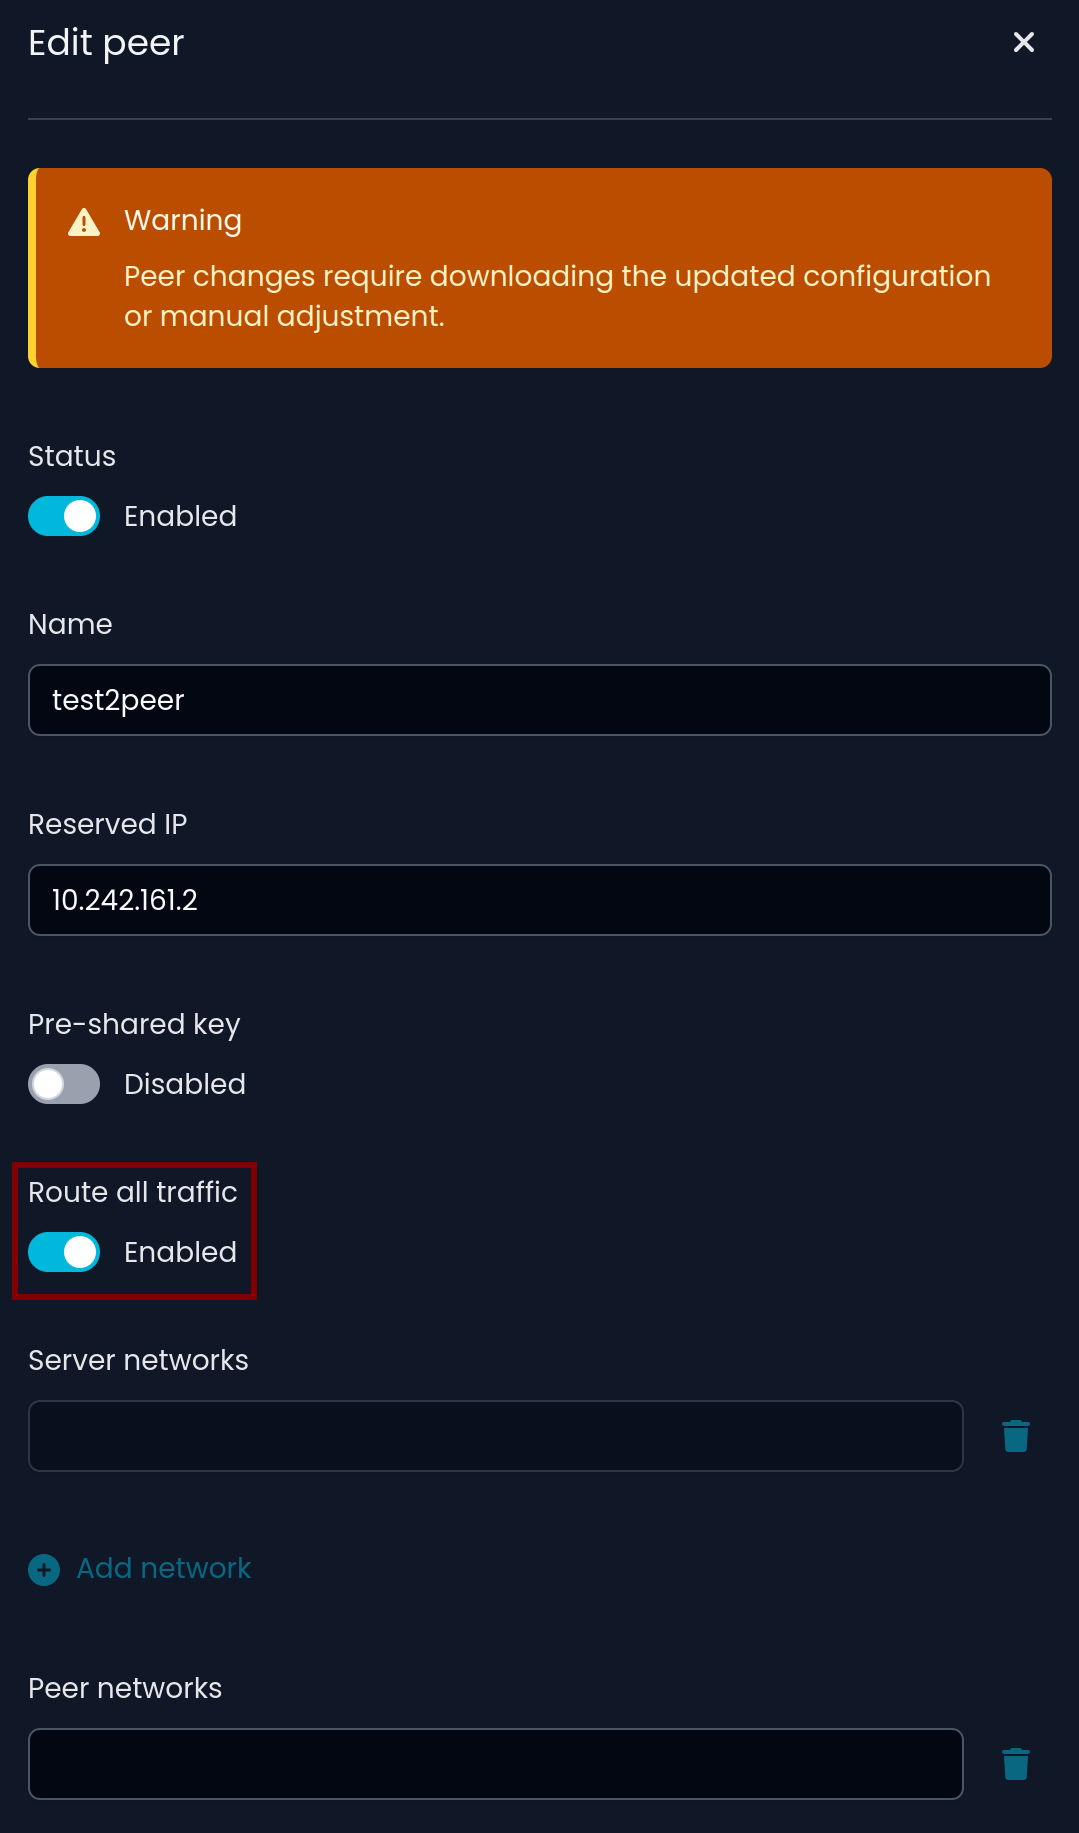This screenshot has width=1079, height=1833.
Task: Focus the Reserved IP input field
Action: (x=539, y=900)
